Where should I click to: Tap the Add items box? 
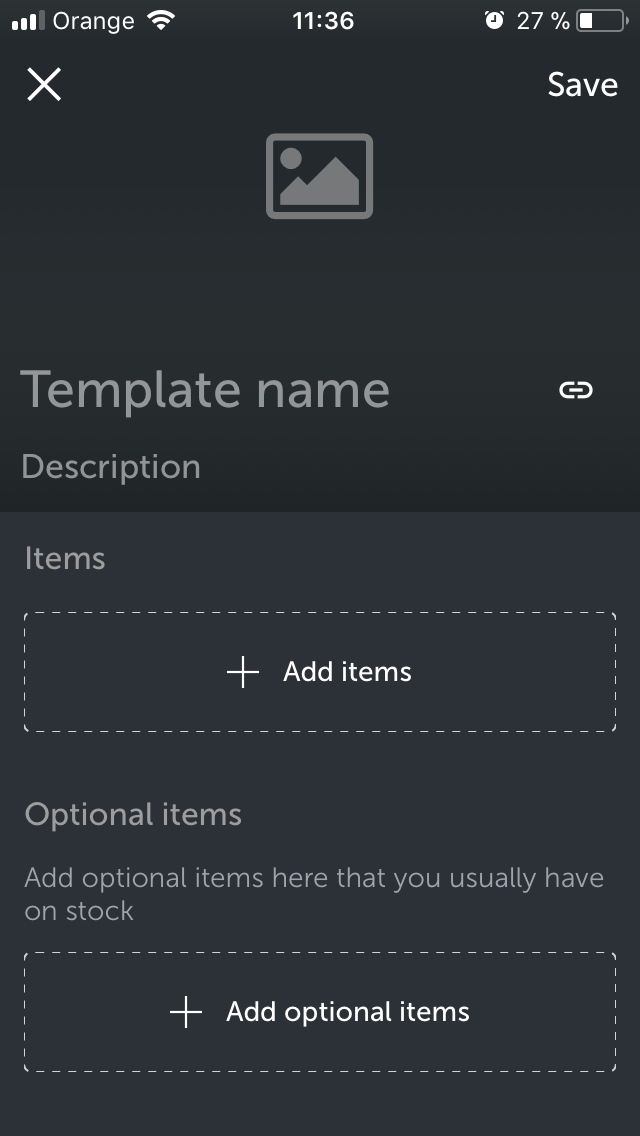point(320,672)
